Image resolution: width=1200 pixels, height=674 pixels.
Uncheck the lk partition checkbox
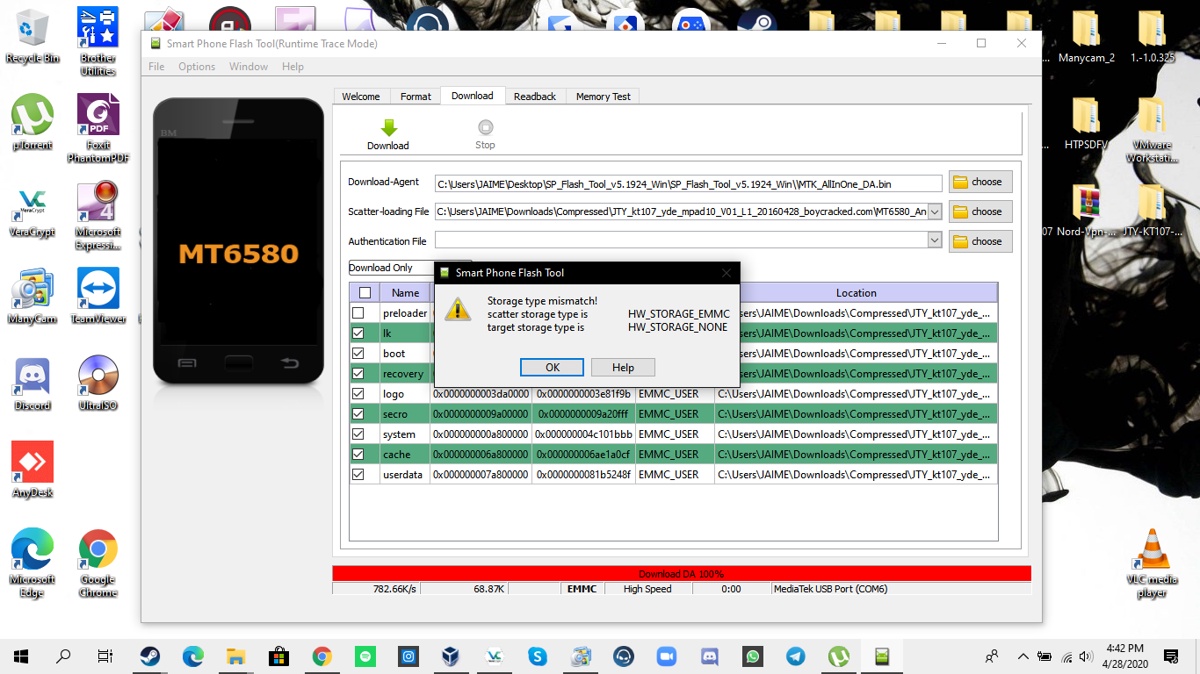pyautogui.click(x=358, y=333)
